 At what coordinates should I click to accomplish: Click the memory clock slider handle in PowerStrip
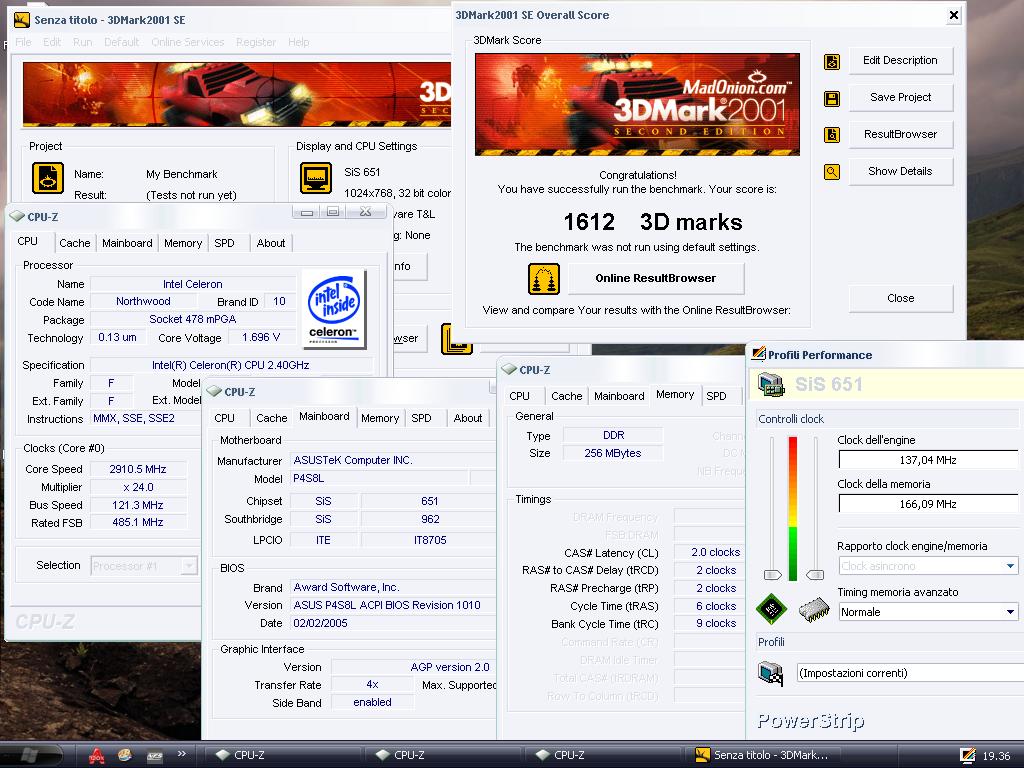click(x=814, y=575)
